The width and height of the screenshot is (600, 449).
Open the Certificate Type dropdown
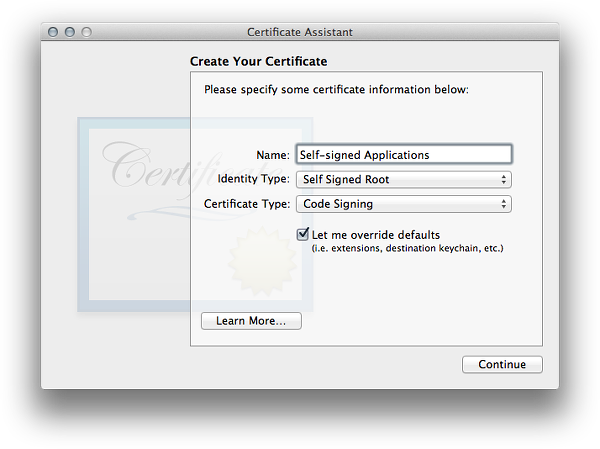403,204
